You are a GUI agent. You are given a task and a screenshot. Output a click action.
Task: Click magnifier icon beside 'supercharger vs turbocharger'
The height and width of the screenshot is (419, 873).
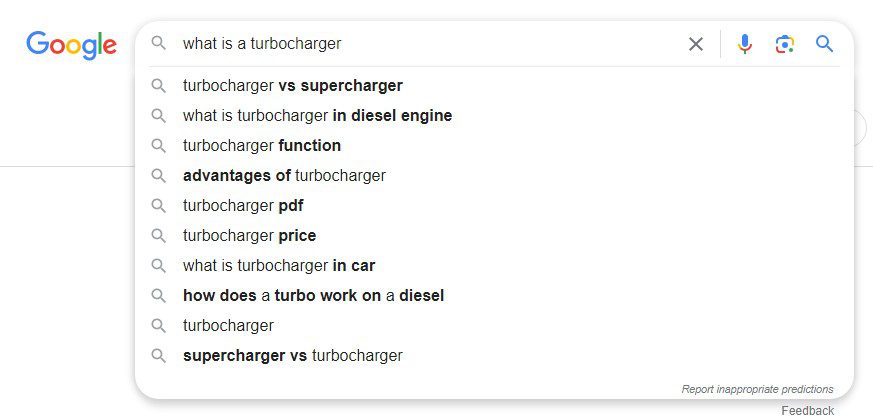159,356
